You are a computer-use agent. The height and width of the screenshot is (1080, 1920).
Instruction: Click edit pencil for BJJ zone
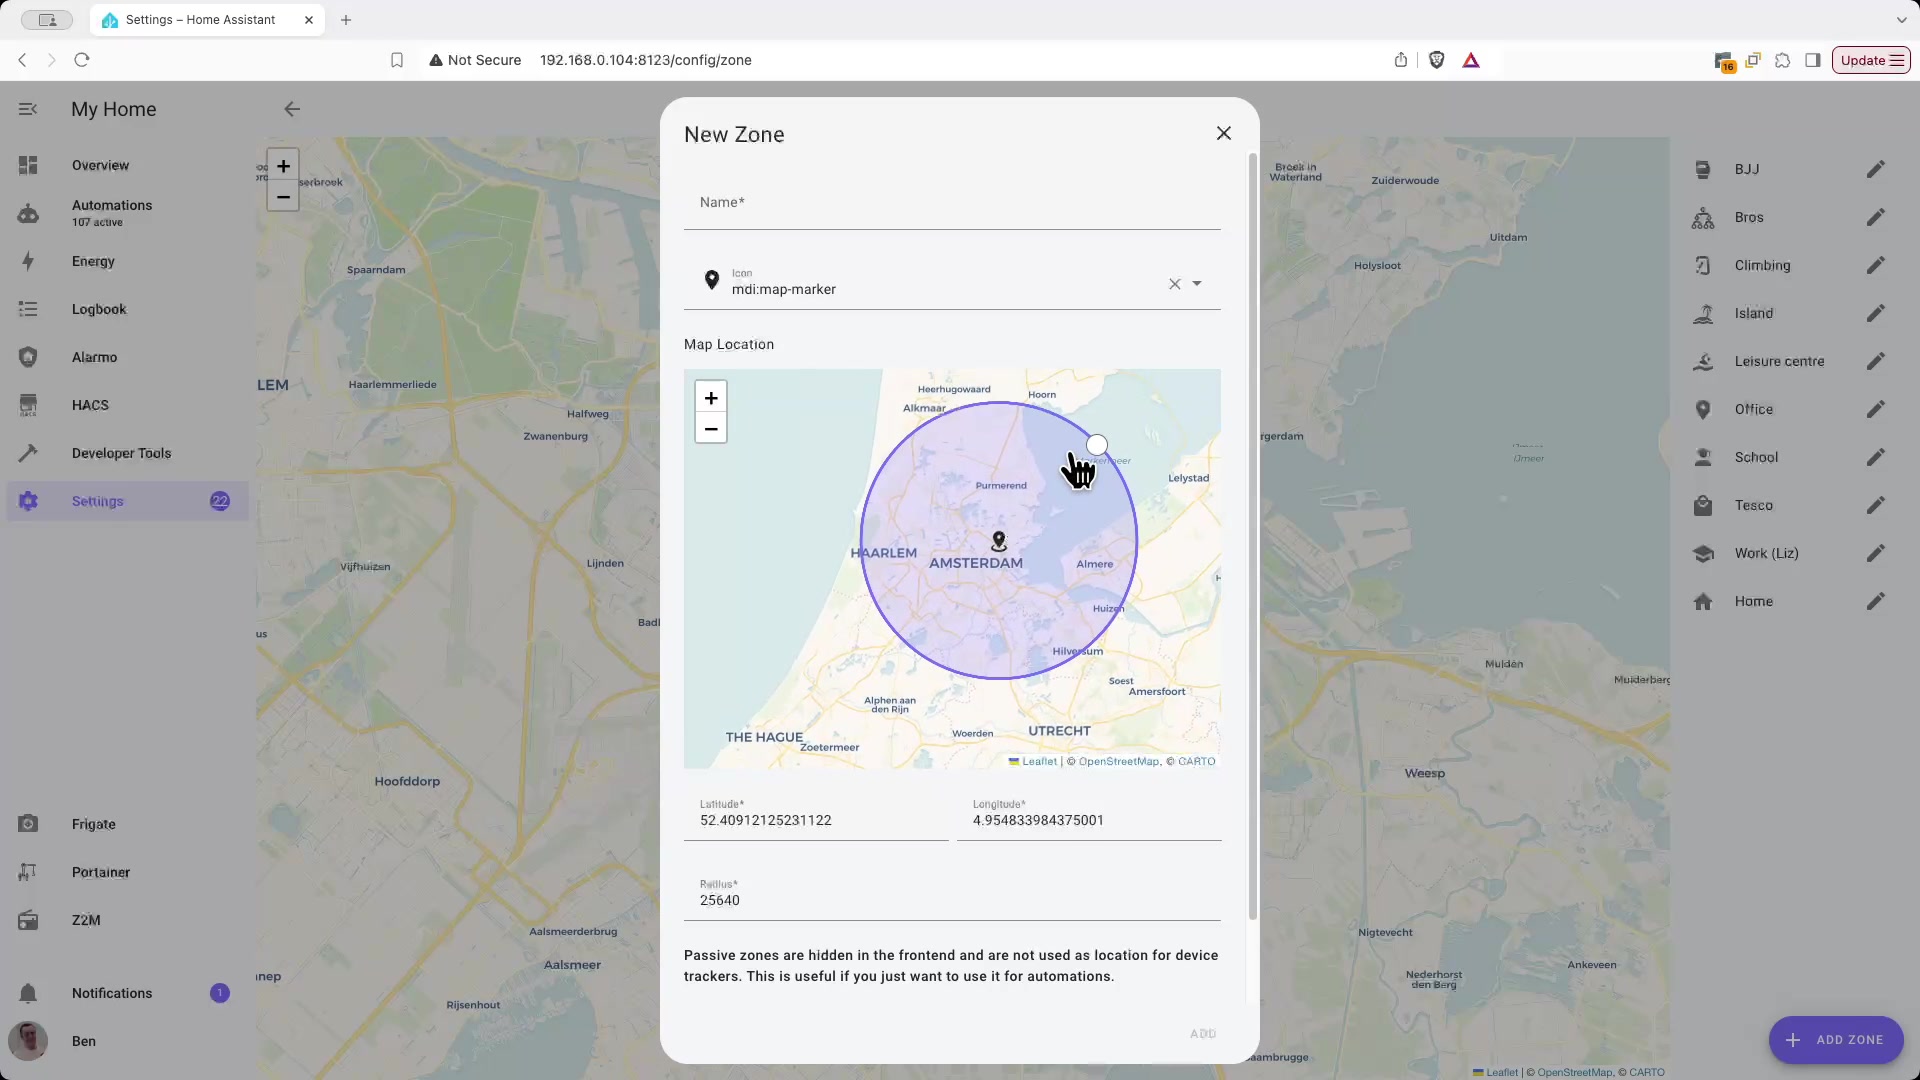(x=1875, y=169)
